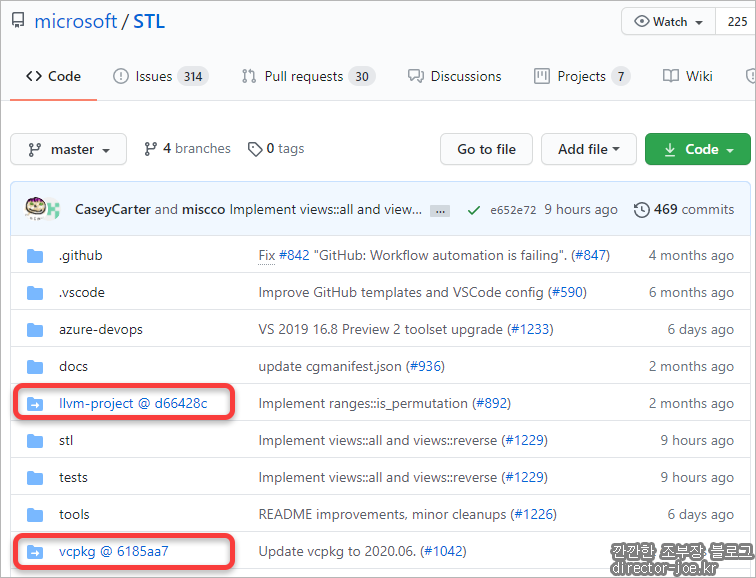Open the tools folder

[x=74, y=514]
